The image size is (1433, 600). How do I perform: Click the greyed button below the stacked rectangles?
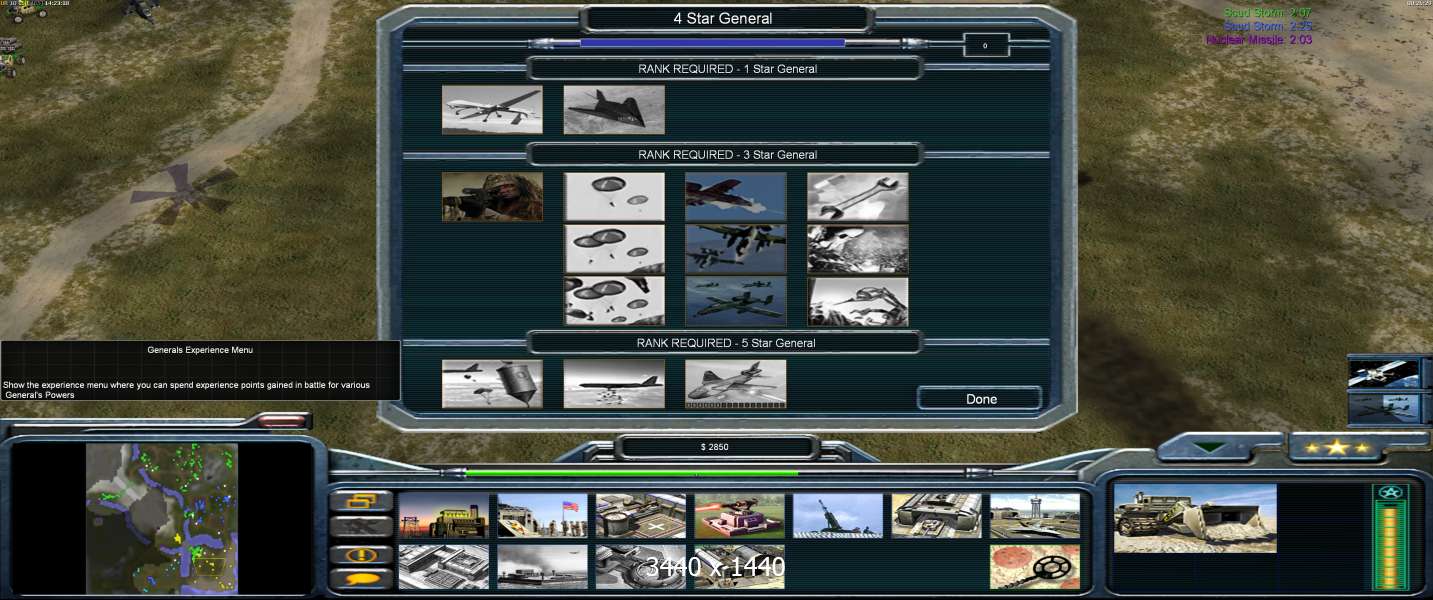(x=361, y=527)
